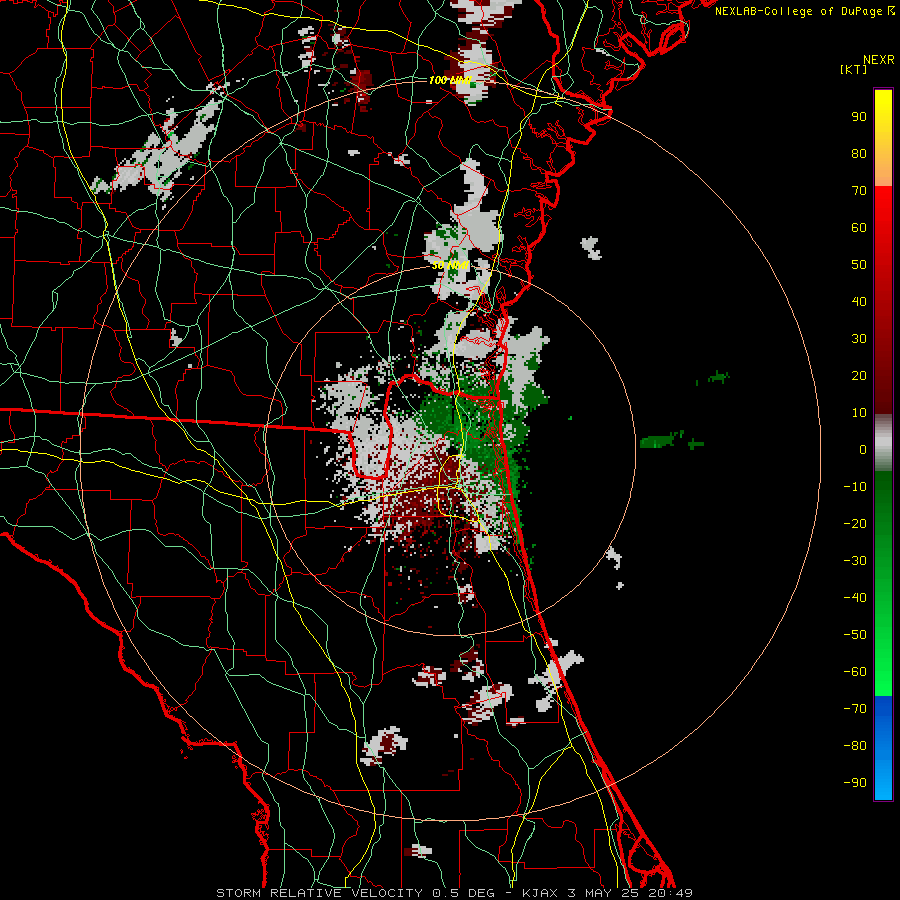Click the gray zero-velocity segment of the color bar
Screen dimensions: 900x900
(x=883, y=443)
